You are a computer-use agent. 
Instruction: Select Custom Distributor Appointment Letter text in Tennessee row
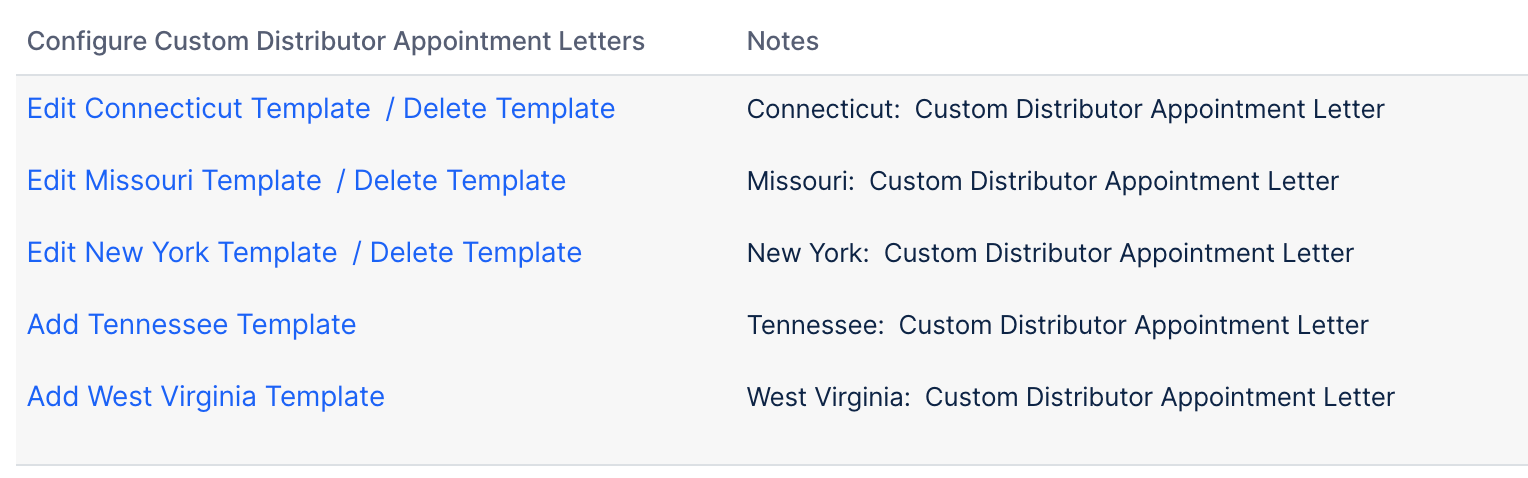click(1133, 325)
